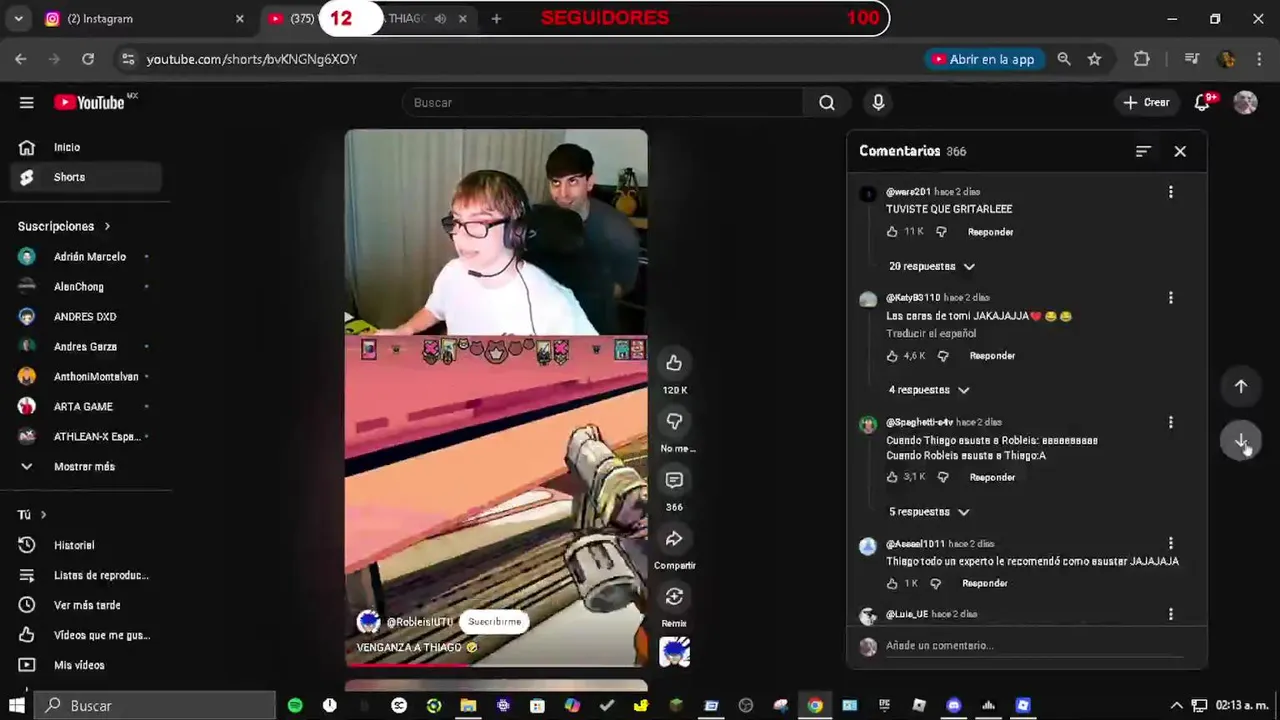Expand 4 respuestas replies
The height and width of the screenshot is (720, 1280).
pyautogui.click(x=929, y=390)
